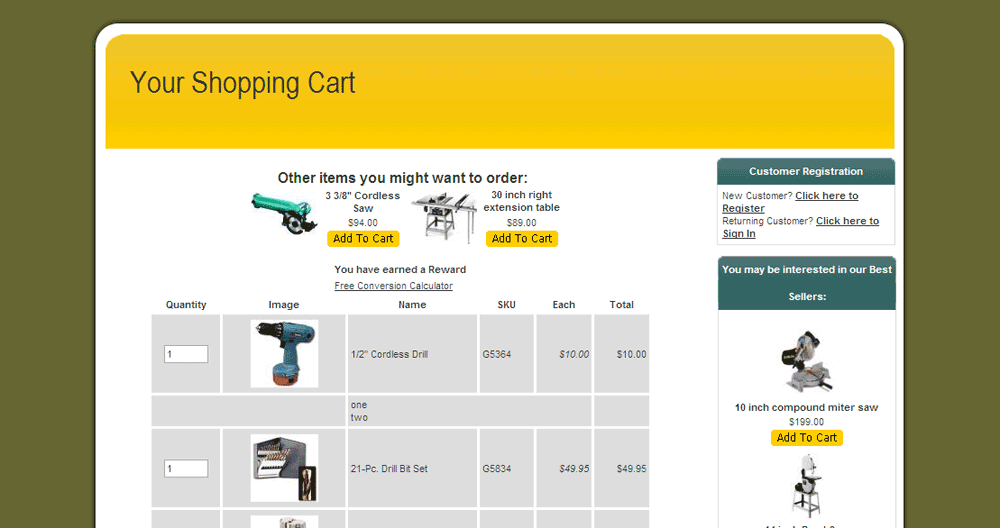Click the 1/2" Cordless Drill image in cart

pyautogui.click(x=284, y=354)
